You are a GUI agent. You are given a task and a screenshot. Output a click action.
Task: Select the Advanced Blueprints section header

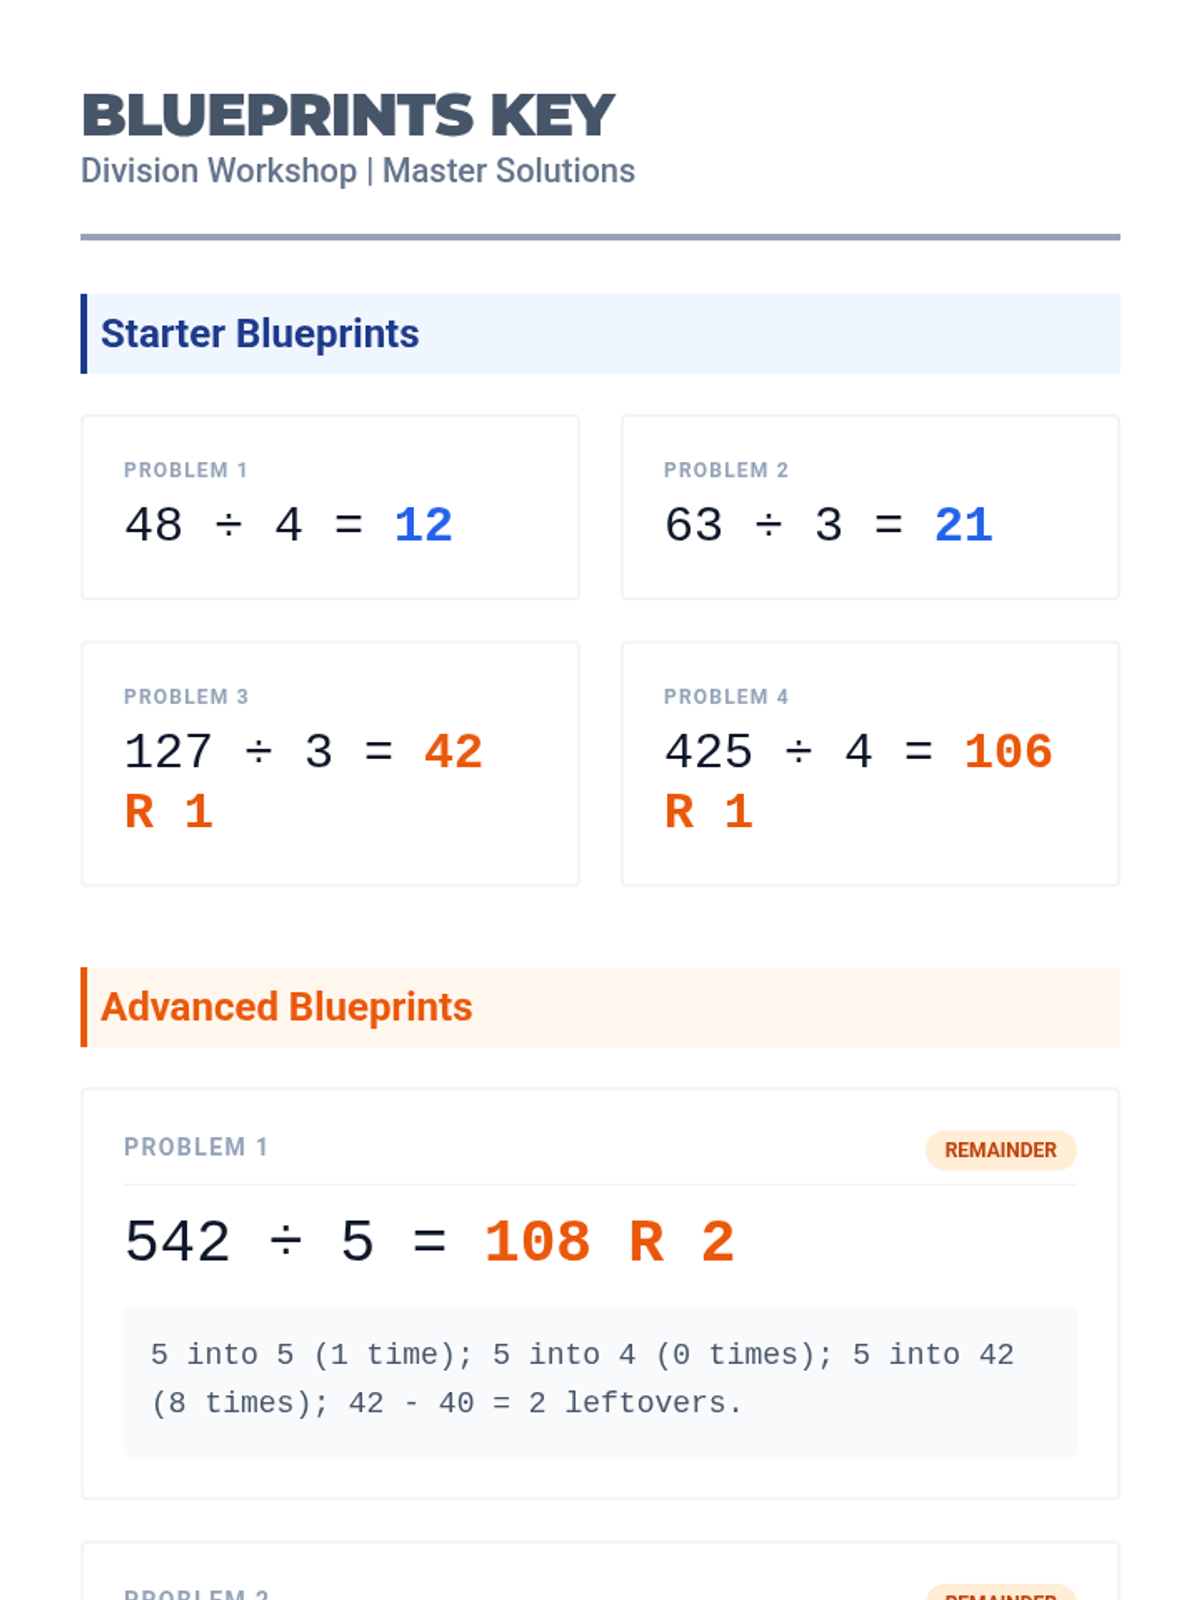point(286,1007)
